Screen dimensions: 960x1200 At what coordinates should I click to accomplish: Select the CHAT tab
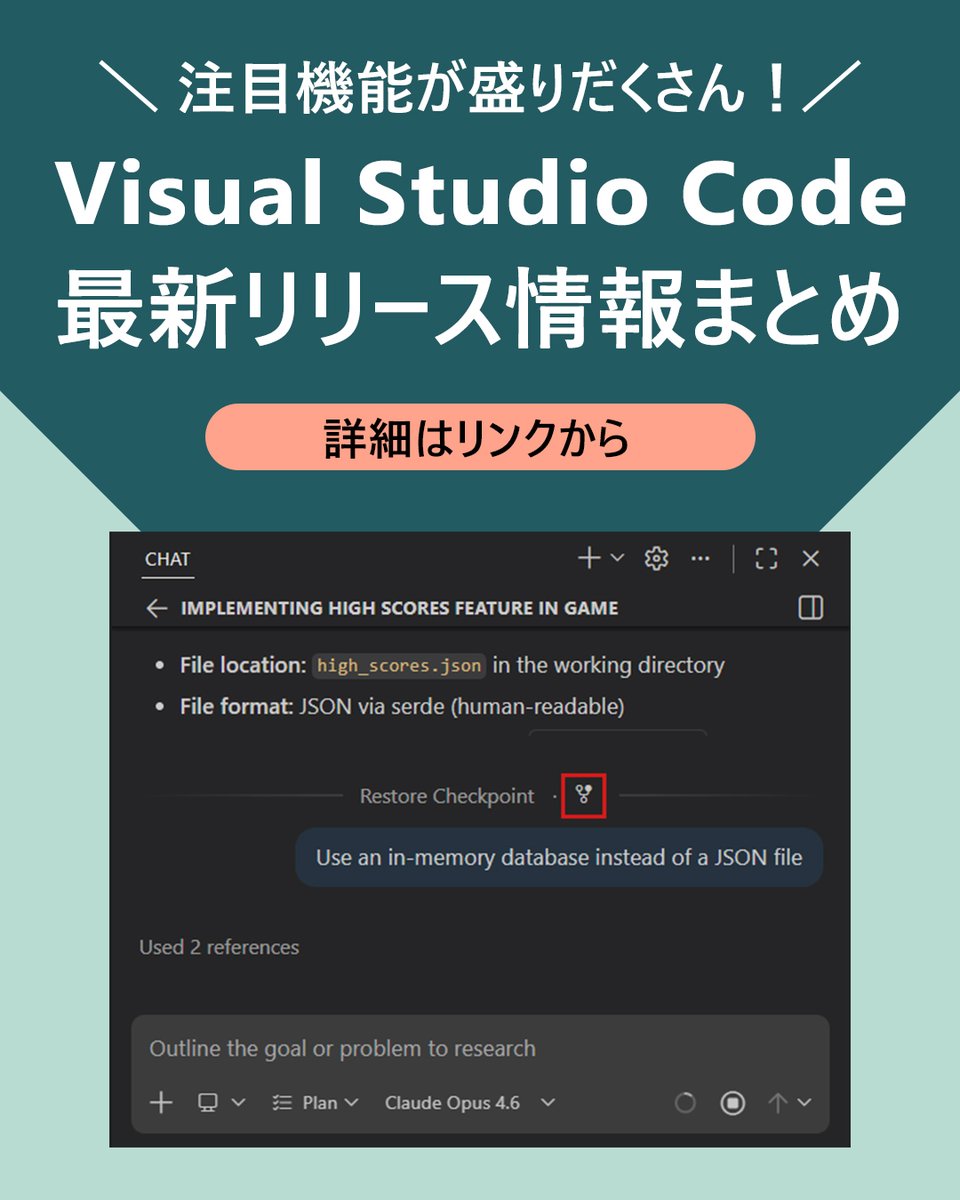click(167, 560)
